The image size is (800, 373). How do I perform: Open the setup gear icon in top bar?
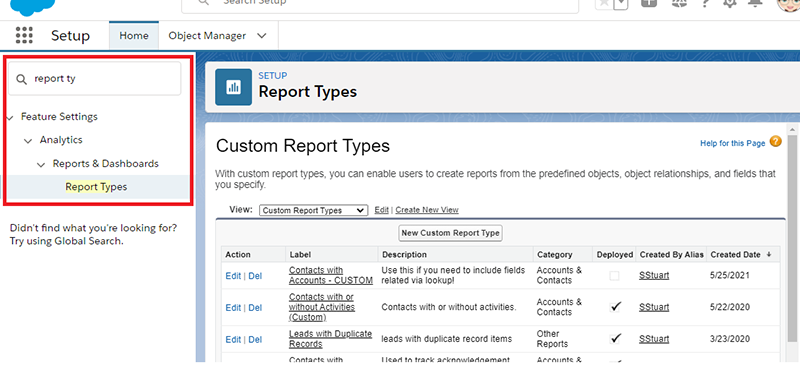click(x=730, y=3)
